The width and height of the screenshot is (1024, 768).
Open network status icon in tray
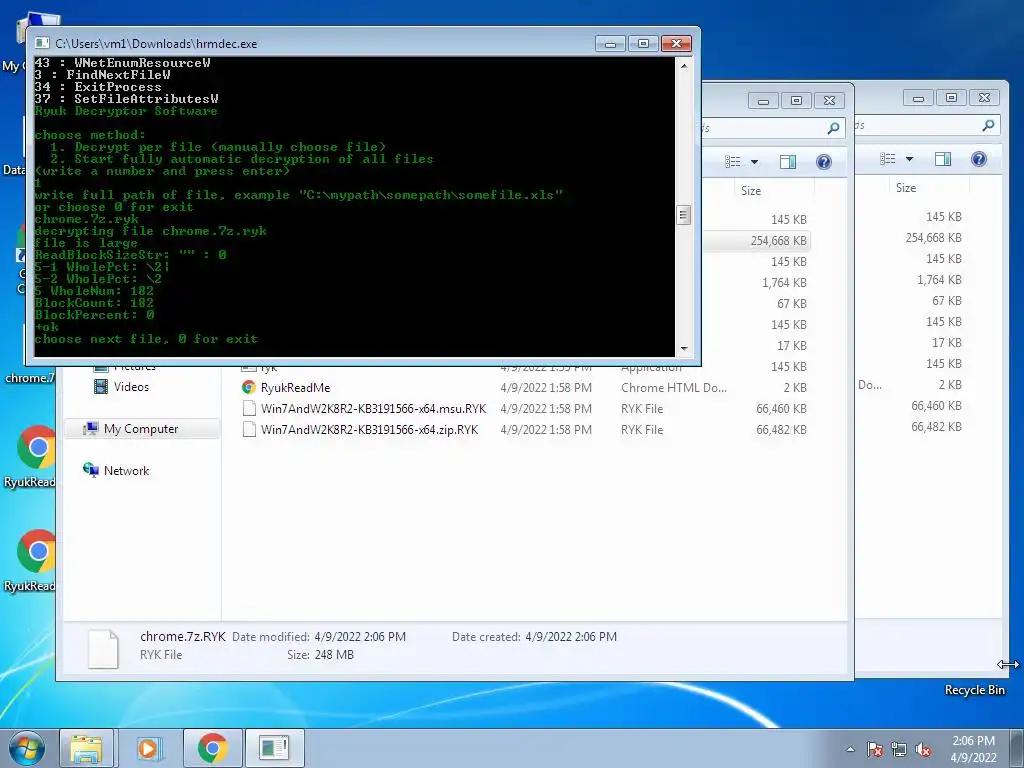(899, 750)
